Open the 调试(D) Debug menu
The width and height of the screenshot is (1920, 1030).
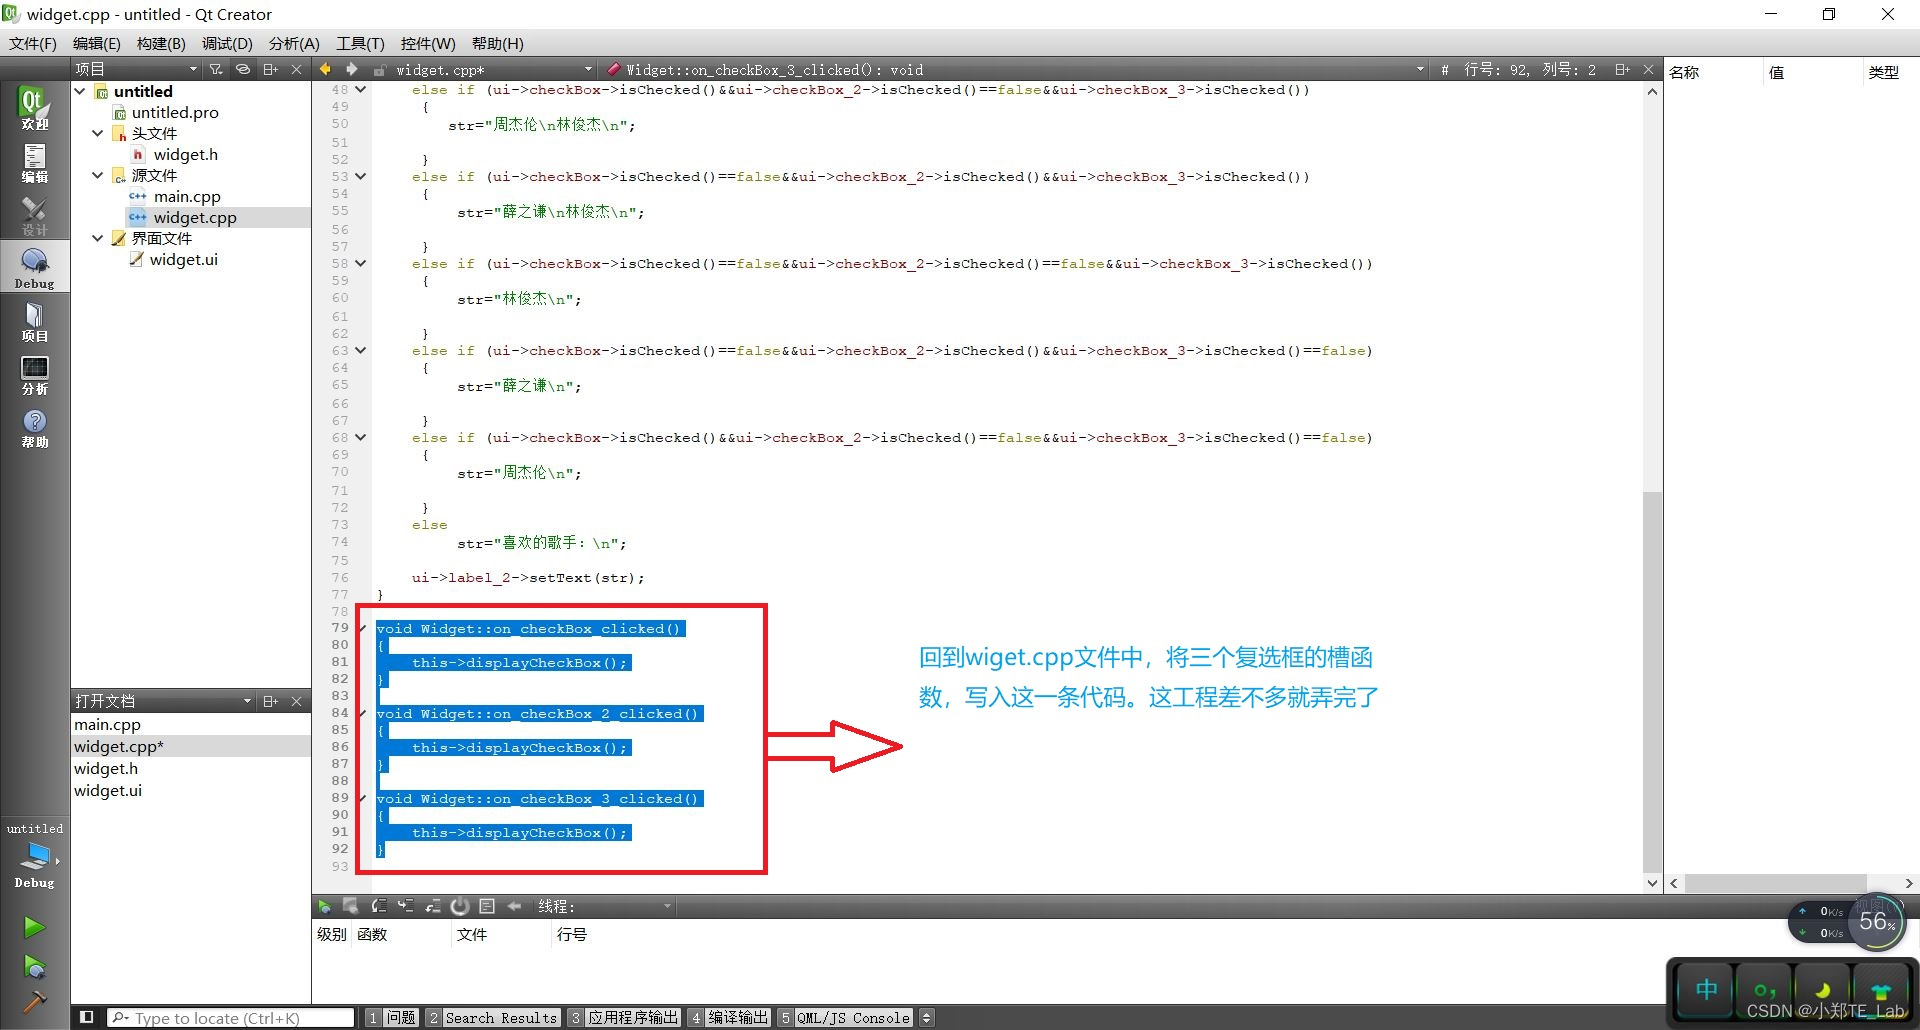[x=227, y=43]
